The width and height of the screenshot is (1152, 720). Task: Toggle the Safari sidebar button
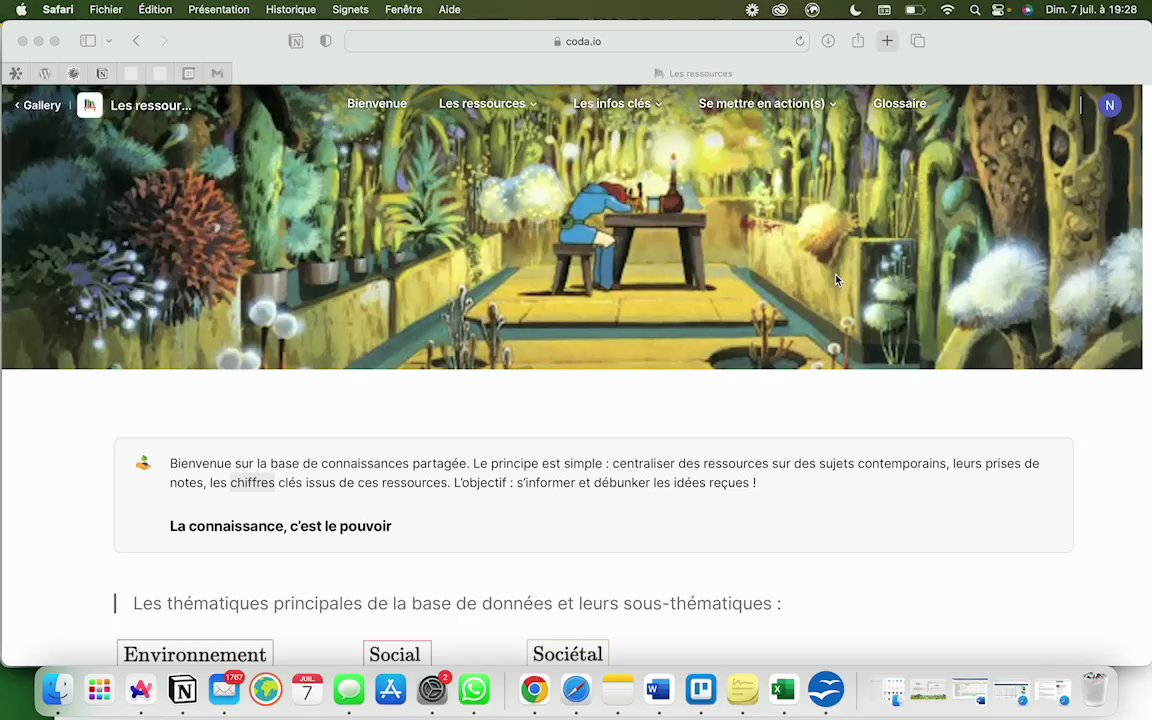tap(87, 41)
